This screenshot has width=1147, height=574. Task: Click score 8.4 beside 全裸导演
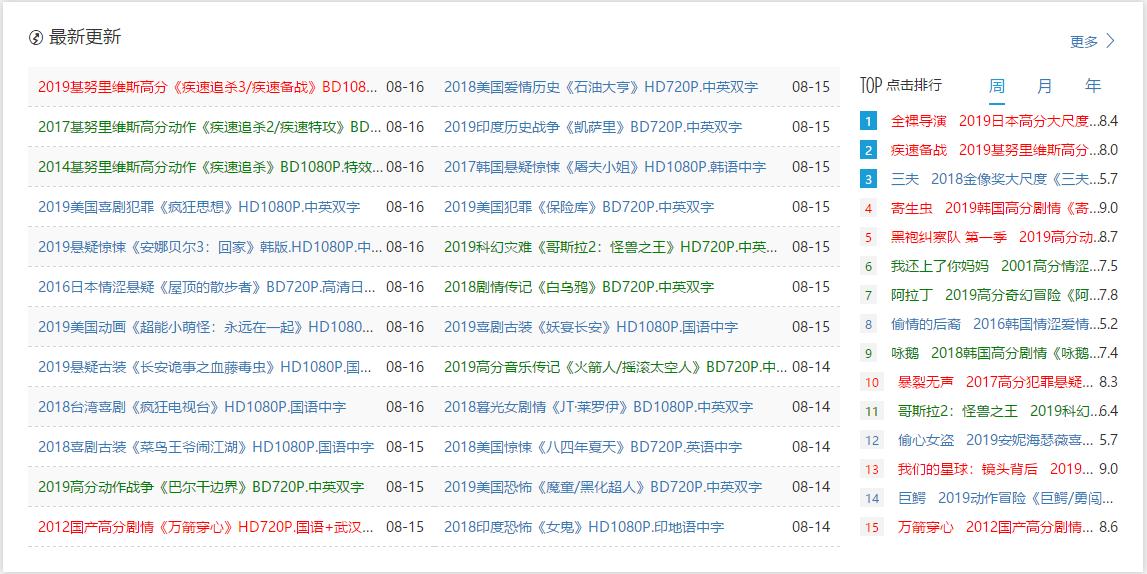pos(1109,121)
